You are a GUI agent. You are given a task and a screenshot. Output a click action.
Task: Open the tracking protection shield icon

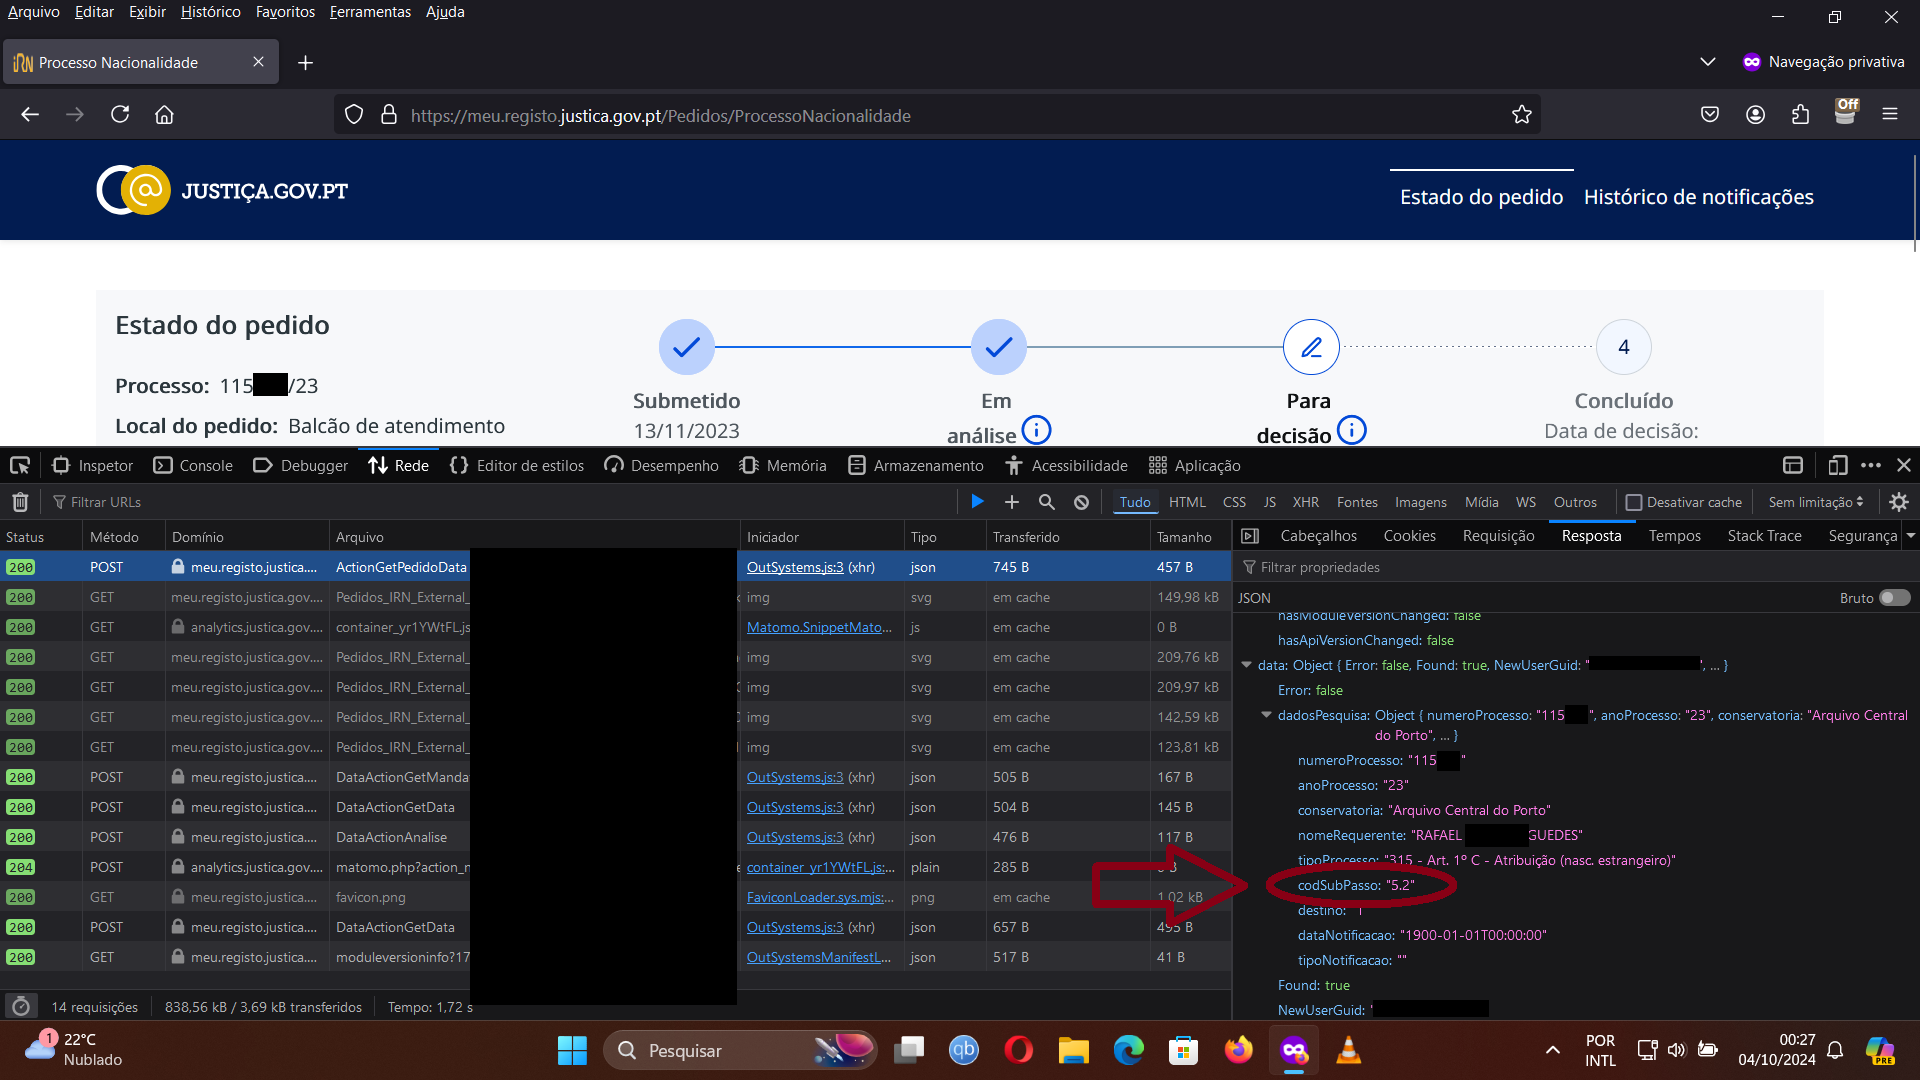[x=354, y=115]
